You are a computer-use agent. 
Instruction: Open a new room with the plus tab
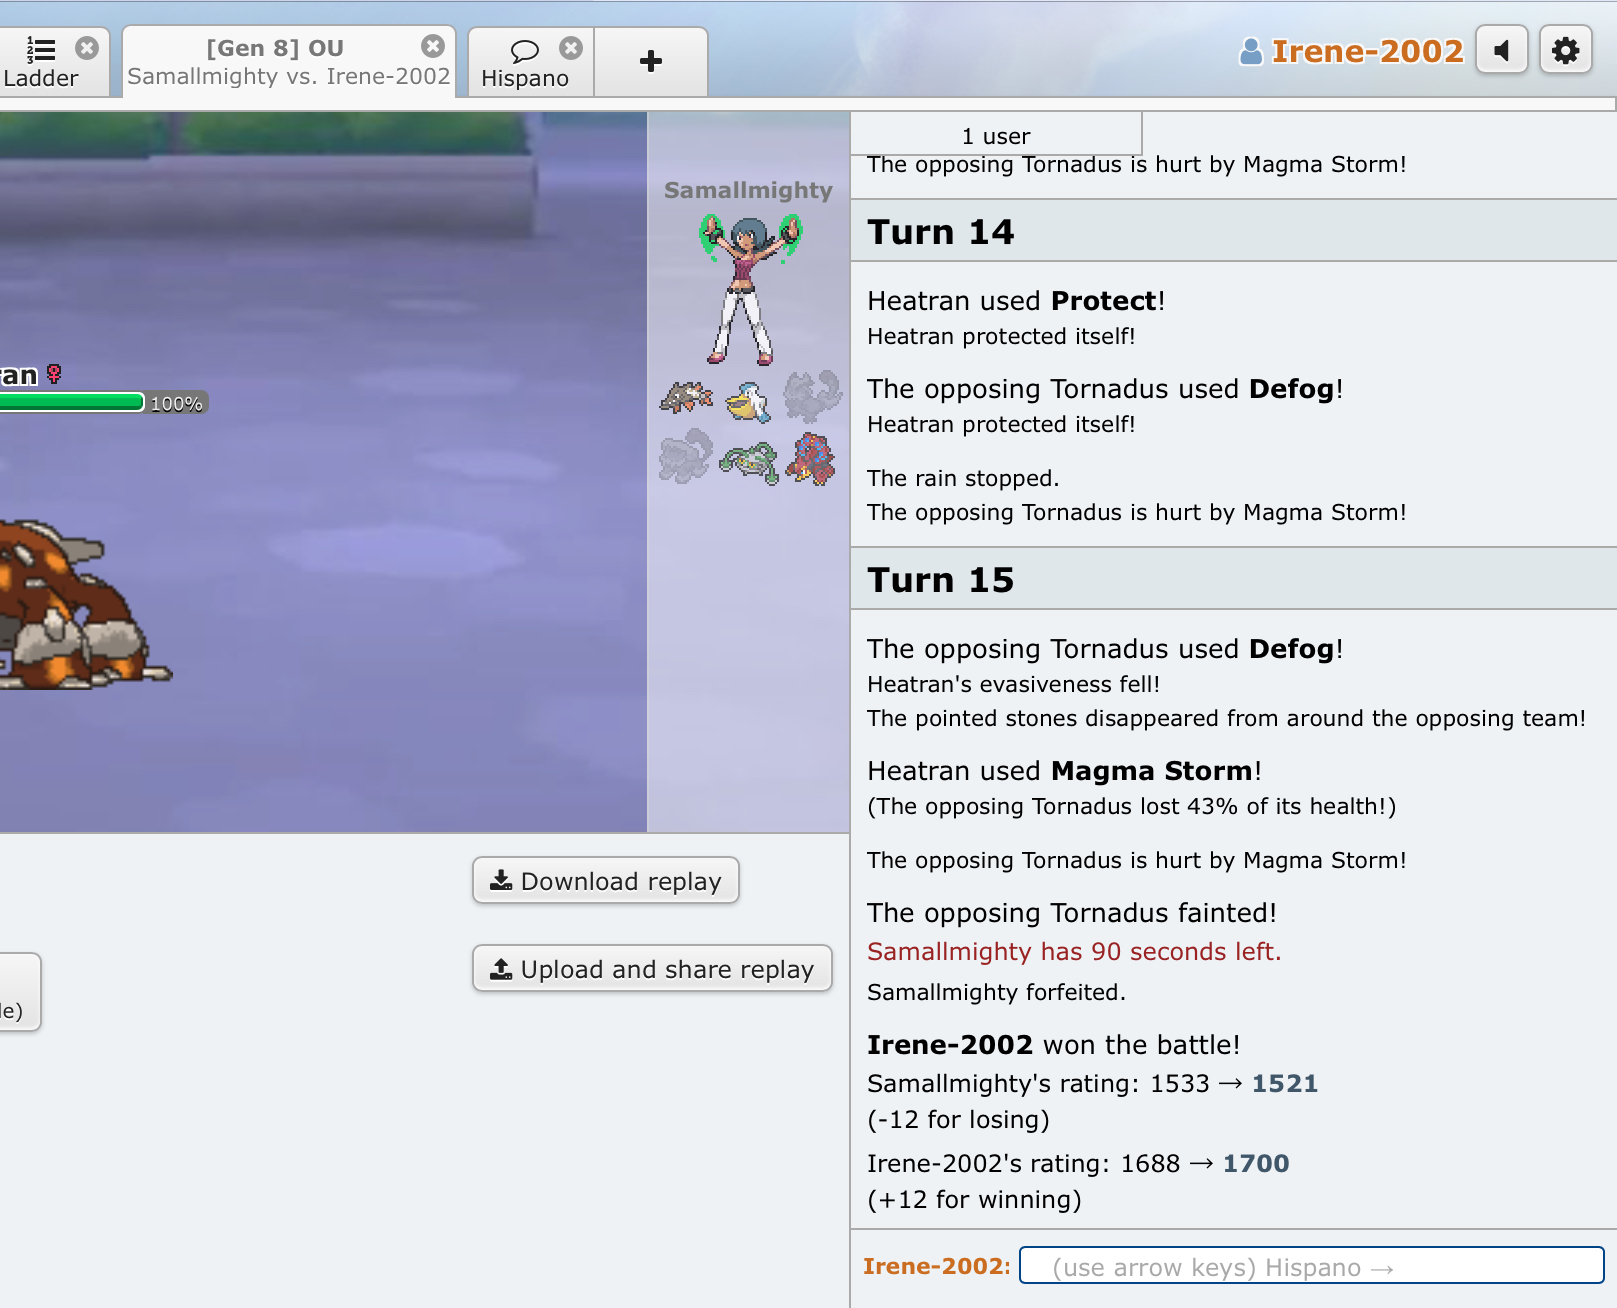pyautogui.click(x=651, y=62)
